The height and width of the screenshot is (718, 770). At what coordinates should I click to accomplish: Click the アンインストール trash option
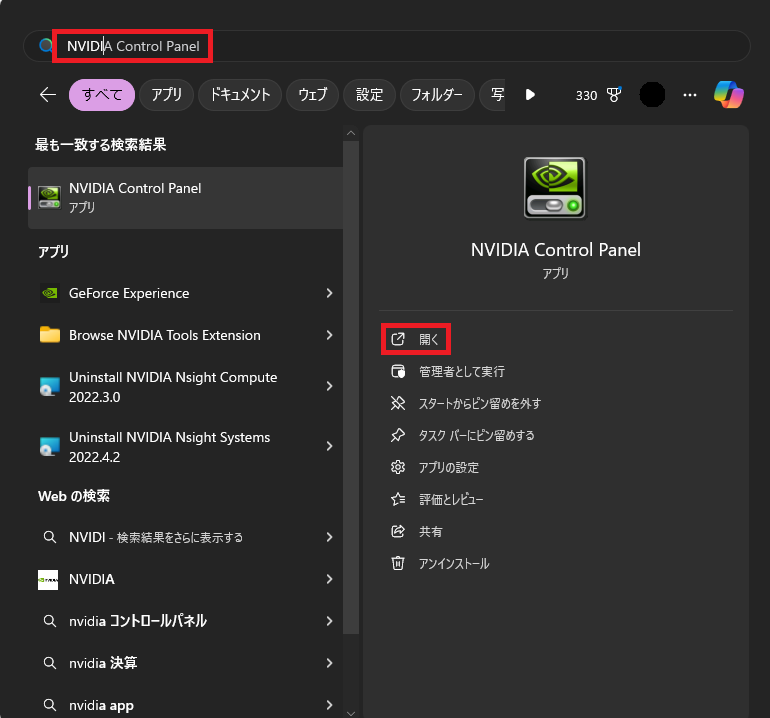tap(453, 564)
